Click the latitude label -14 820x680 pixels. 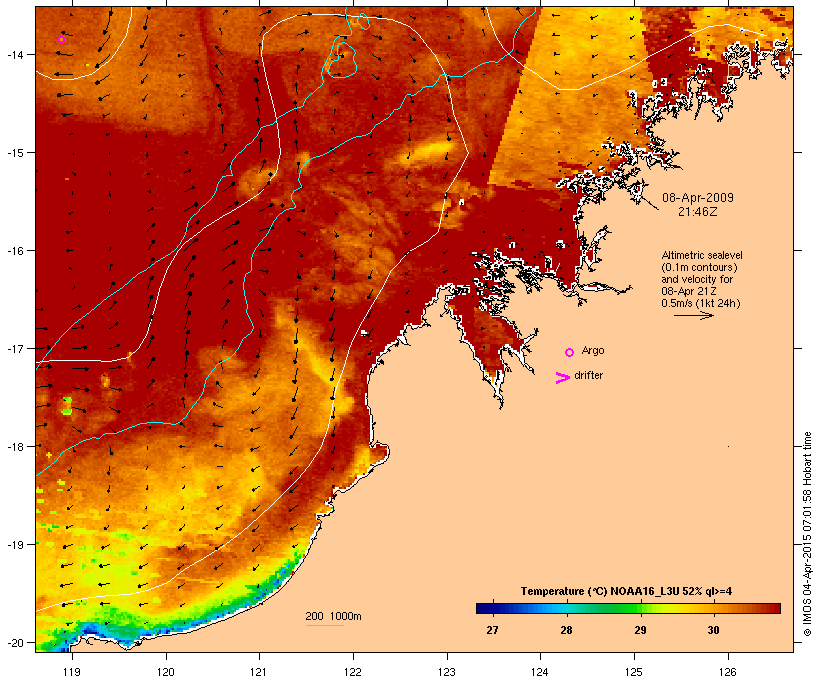(14, 54)
